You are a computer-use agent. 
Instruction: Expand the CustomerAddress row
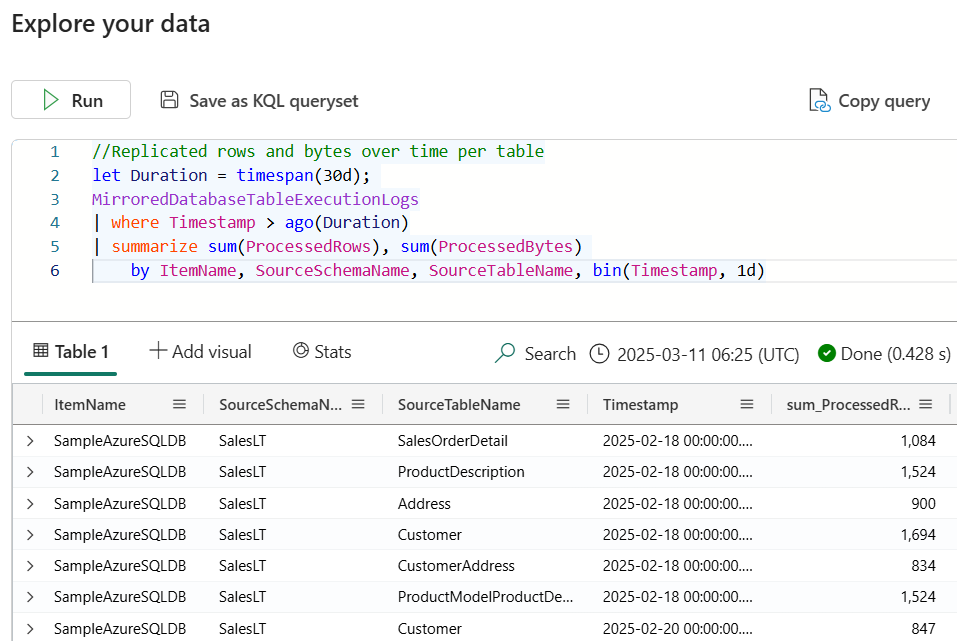pyautogui.click(x=30, y=566)
